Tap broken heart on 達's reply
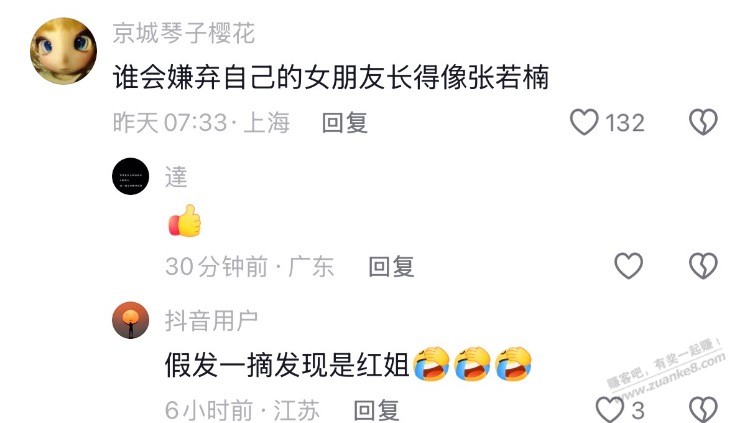 pos(703,266)
